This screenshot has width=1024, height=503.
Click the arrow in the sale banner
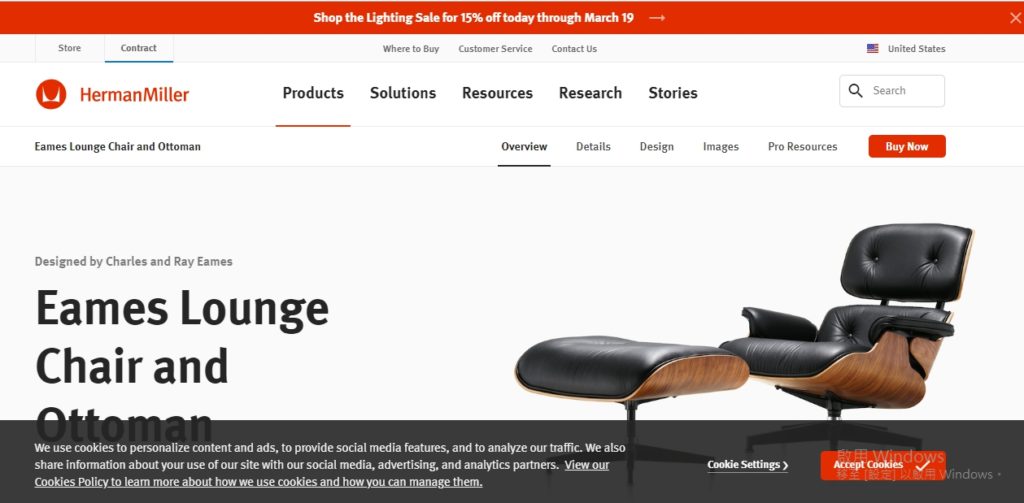657,18
